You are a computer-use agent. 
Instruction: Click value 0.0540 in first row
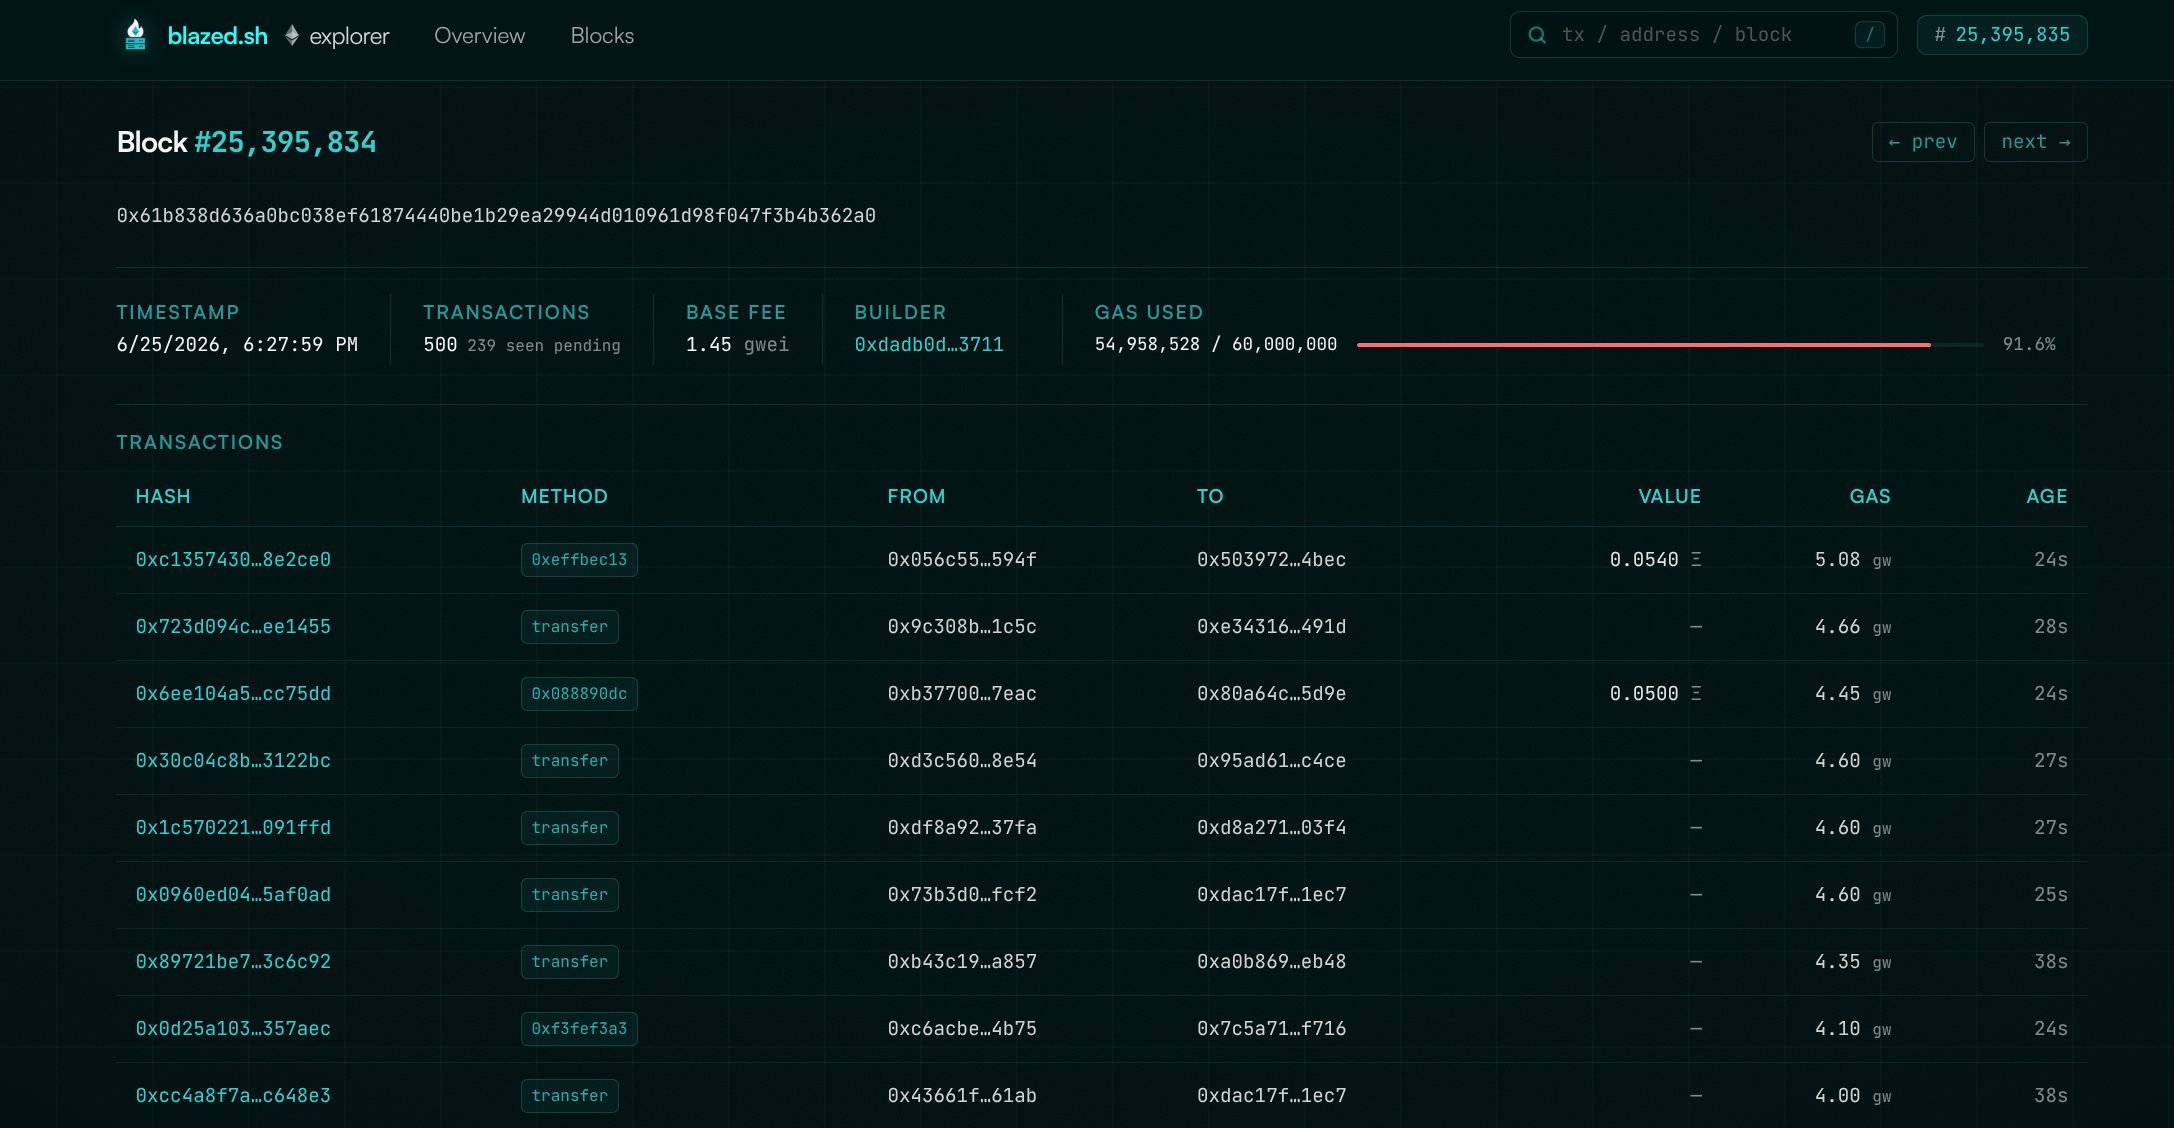(x=1655, y=560)
